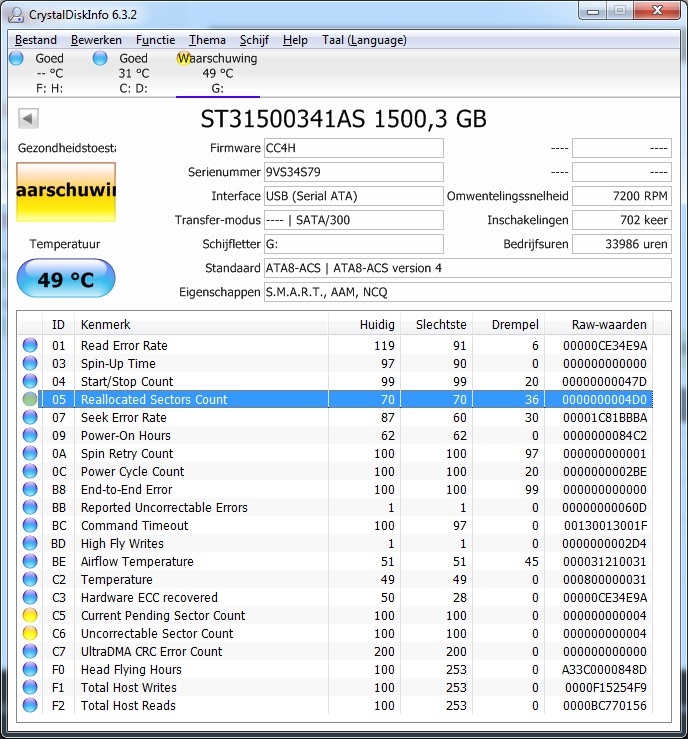Image resolution: width=688 pixels, height=739 pixels.
Task: Open the Taal (Language) menu
Action: [364, 40]
